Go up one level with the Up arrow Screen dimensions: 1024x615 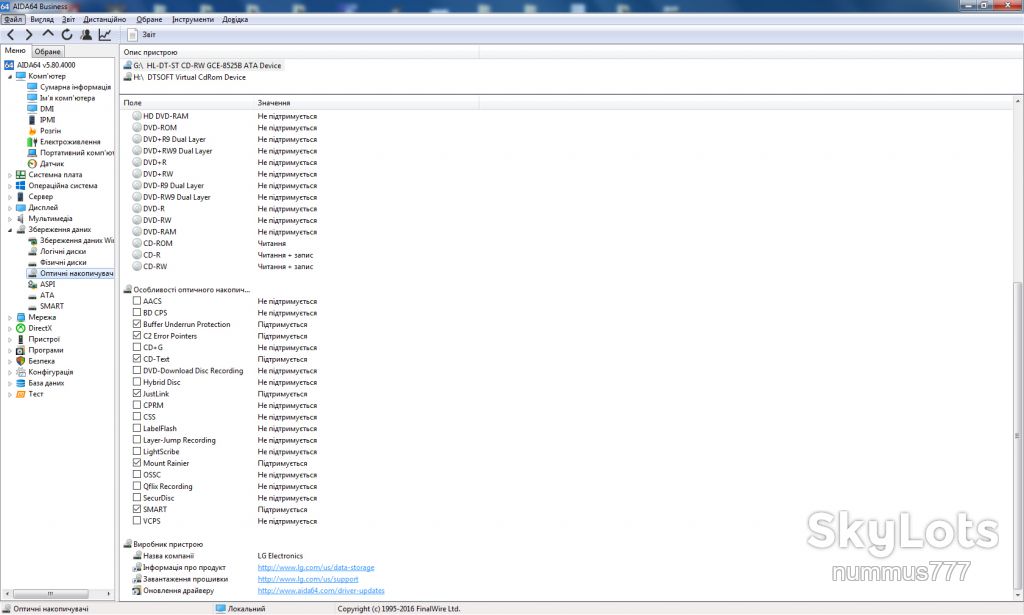(x=48, y=34)
